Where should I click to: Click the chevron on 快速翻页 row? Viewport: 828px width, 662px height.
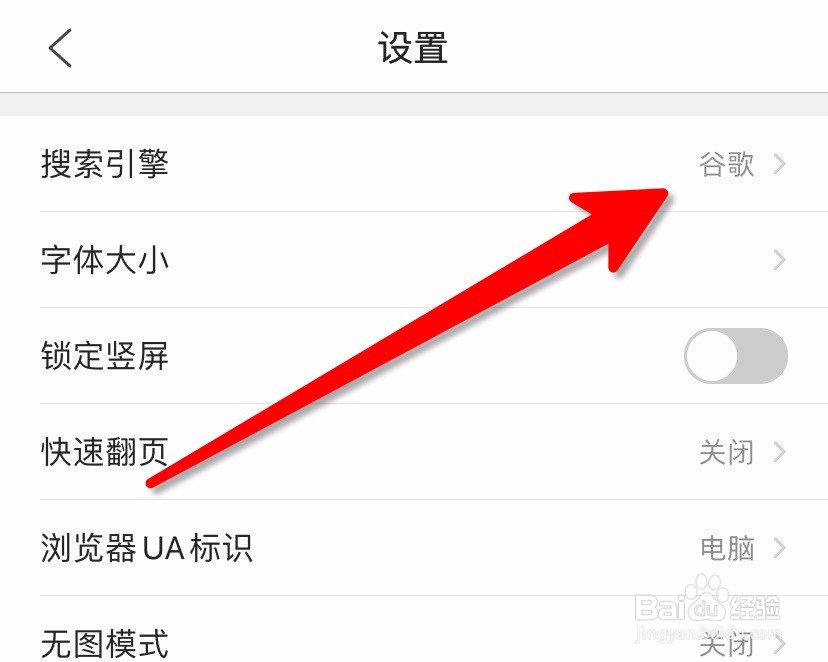point(779,452)
